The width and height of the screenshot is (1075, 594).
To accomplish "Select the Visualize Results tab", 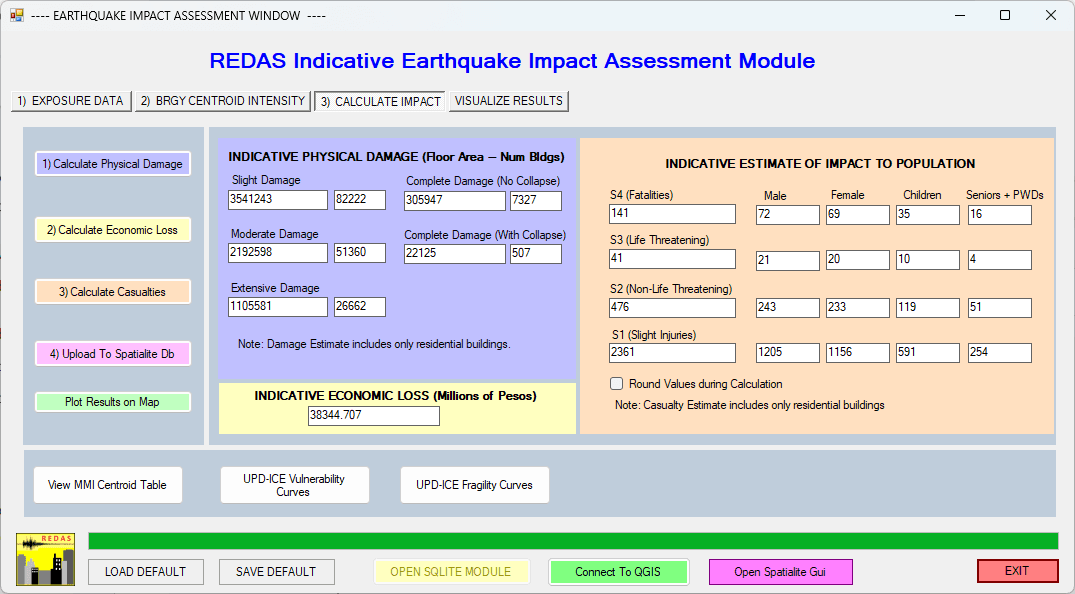I will (509, 101).
